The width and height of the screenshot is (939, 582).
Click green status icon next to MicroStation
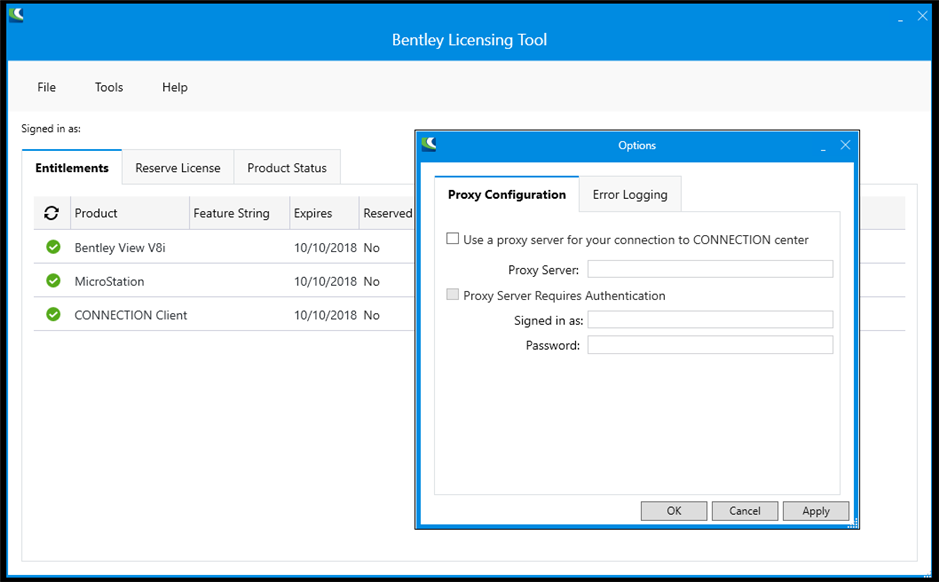click(x=53, y=281)
